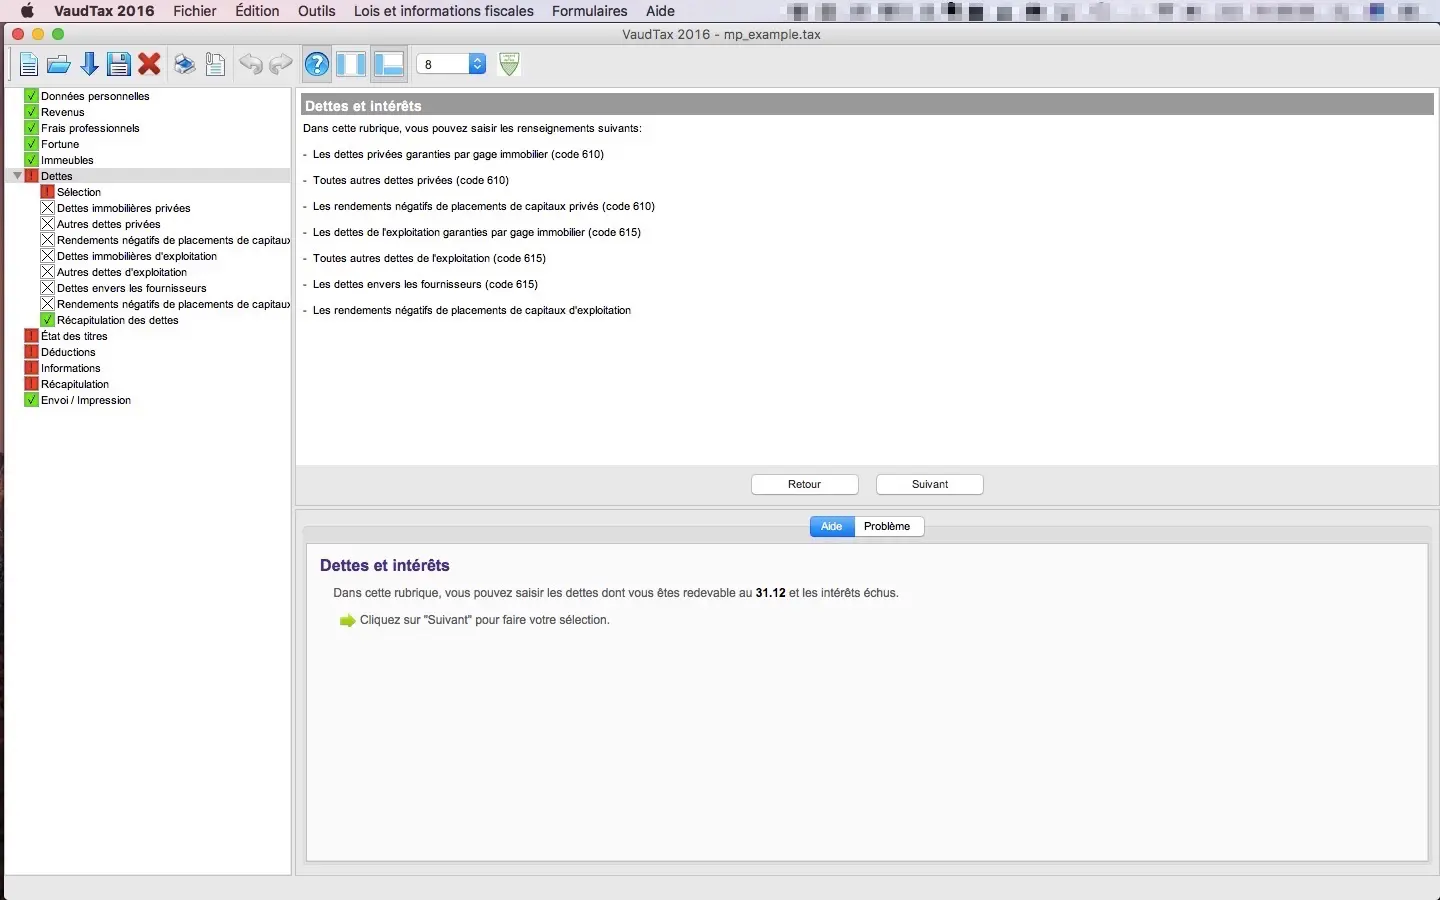Click the blue download/import arrow icon
Screen dimensions: 1440x900
coord(89,65)
